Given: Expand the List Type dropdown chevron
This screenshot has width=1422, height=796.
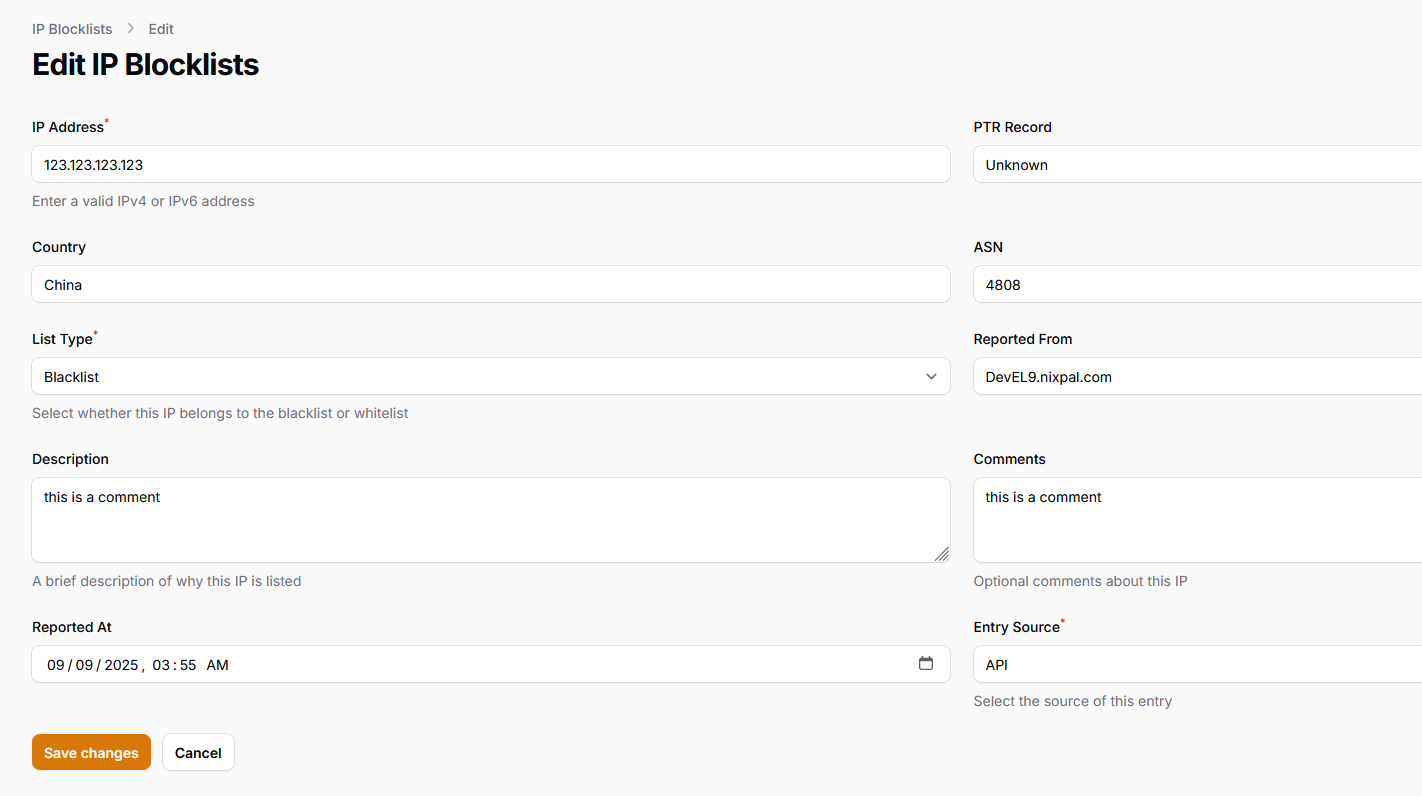Looking at the screenshot, I should pos(931,377).
